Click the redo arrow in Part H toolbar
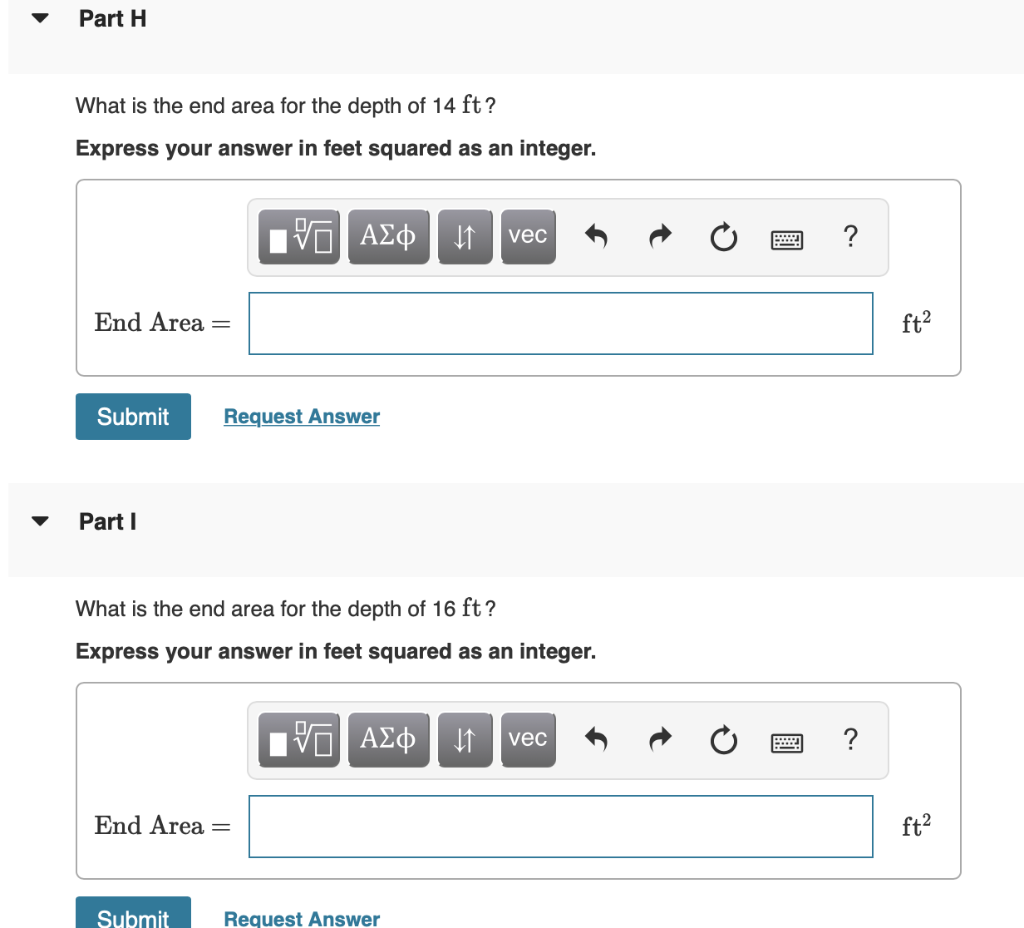The image size is (1024, 928). (660, 237)
